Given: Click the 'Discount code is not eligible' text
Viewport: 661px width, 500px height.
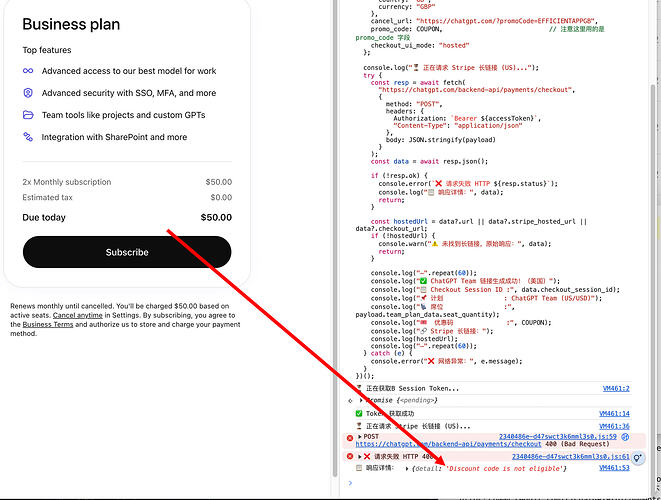Looking at the screenshot, I should point(504,468).
